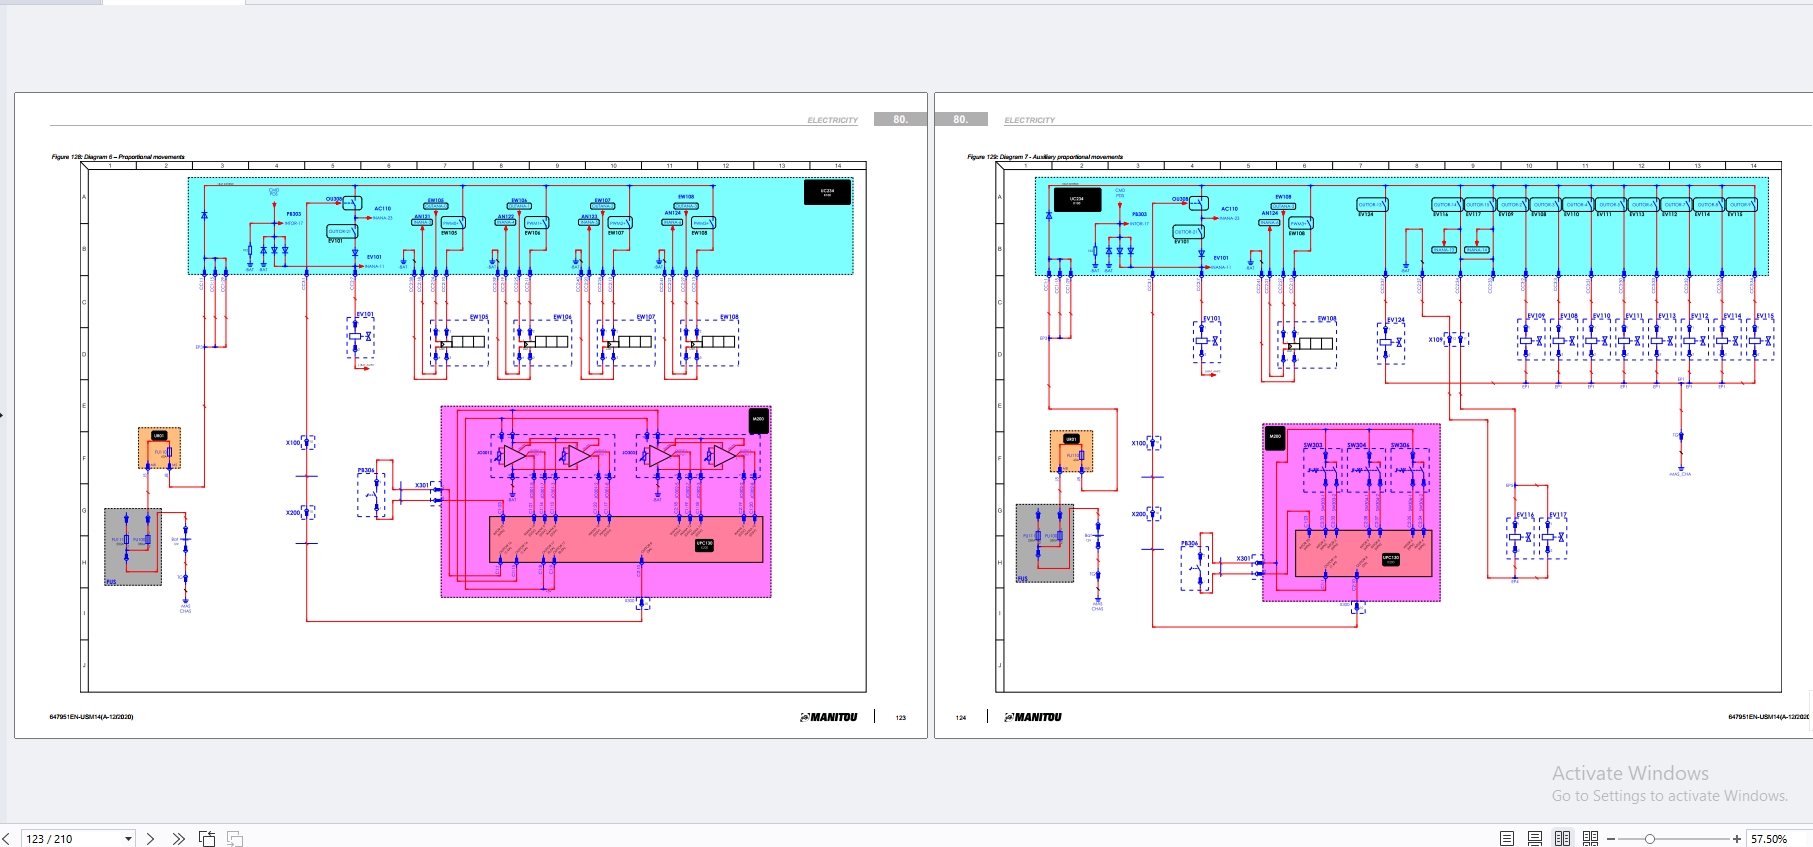Screen dimensions: 1813x847
Task: Open the page number dropdown arrow
Action: coord(128,838)
